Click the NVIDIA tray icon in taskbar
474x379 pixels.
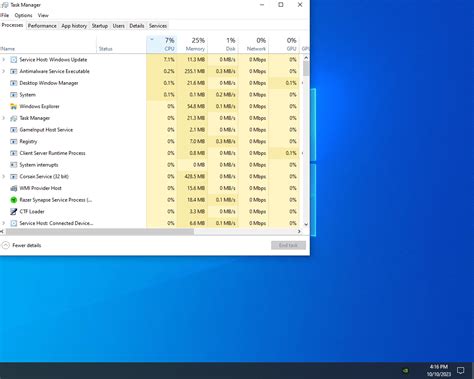tap(405, 370)
